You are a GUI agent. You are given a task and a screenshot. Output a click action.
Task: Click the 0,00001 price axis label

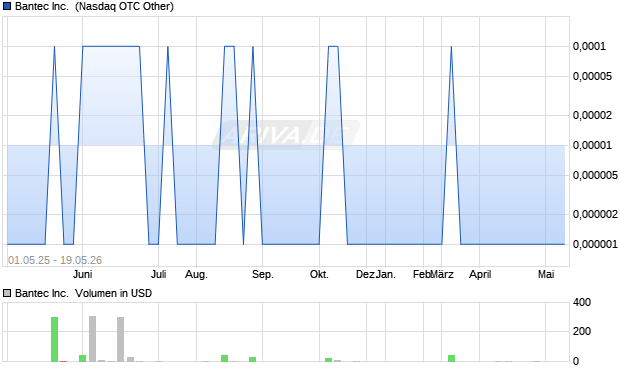[592, 145]
